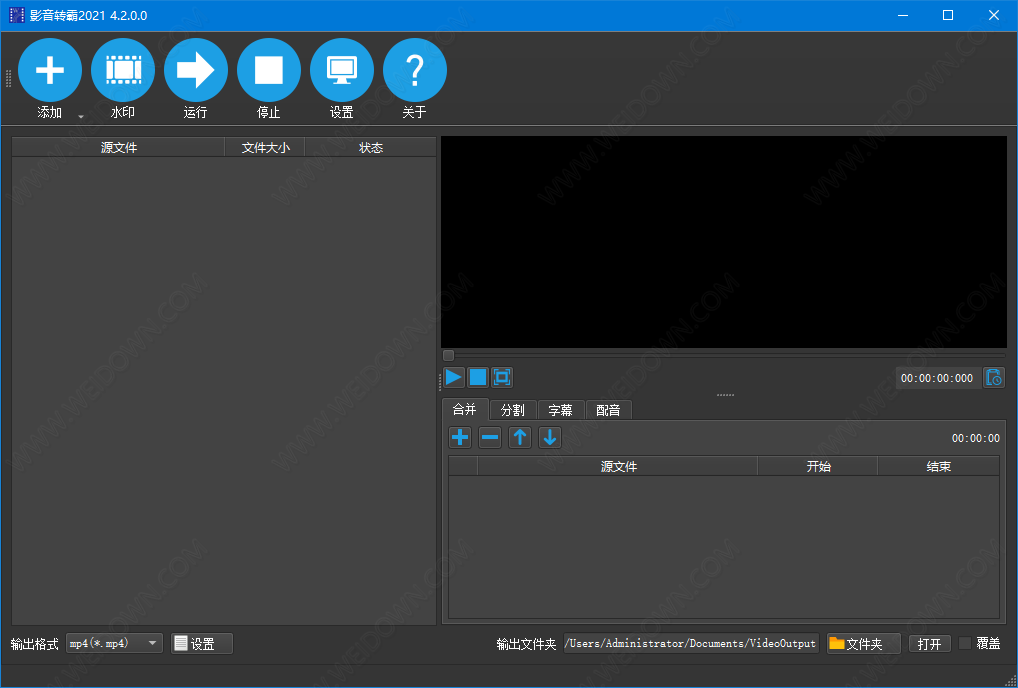The height and width of the screenshot is (688, 1018).
Task: Click the 00:00:00 merge duration text
Action: coord(976,438)
